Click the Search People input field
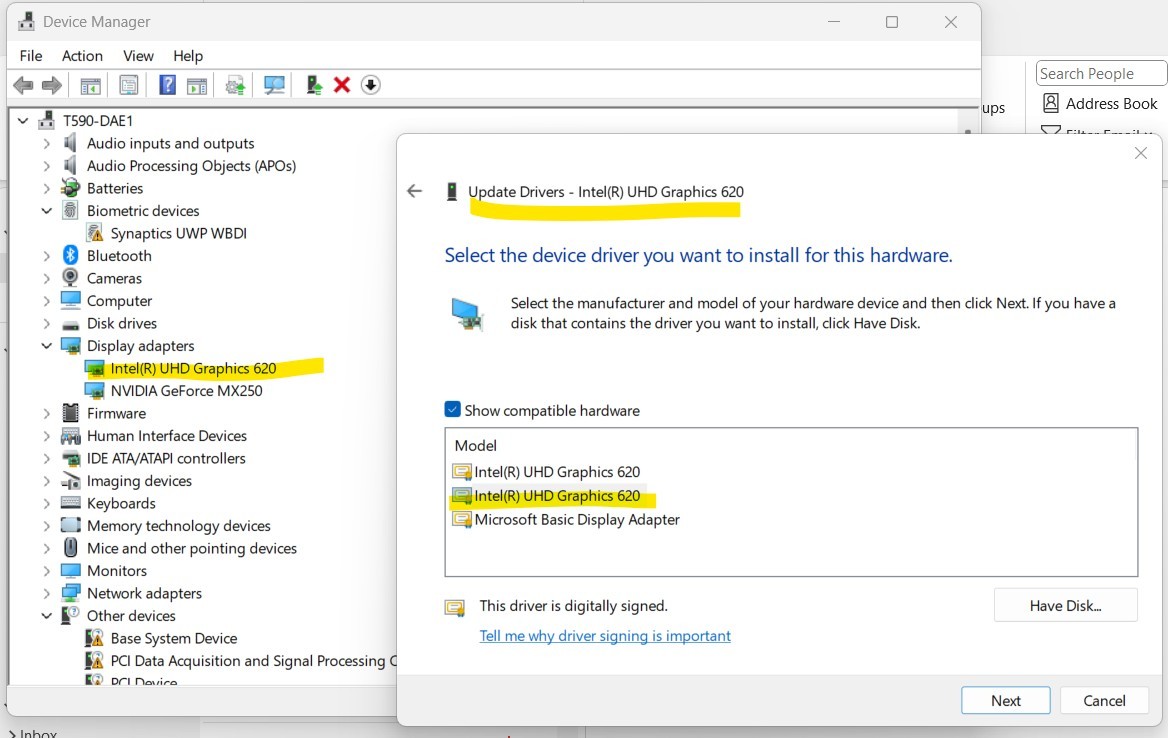 click(x=1100, y=72)
